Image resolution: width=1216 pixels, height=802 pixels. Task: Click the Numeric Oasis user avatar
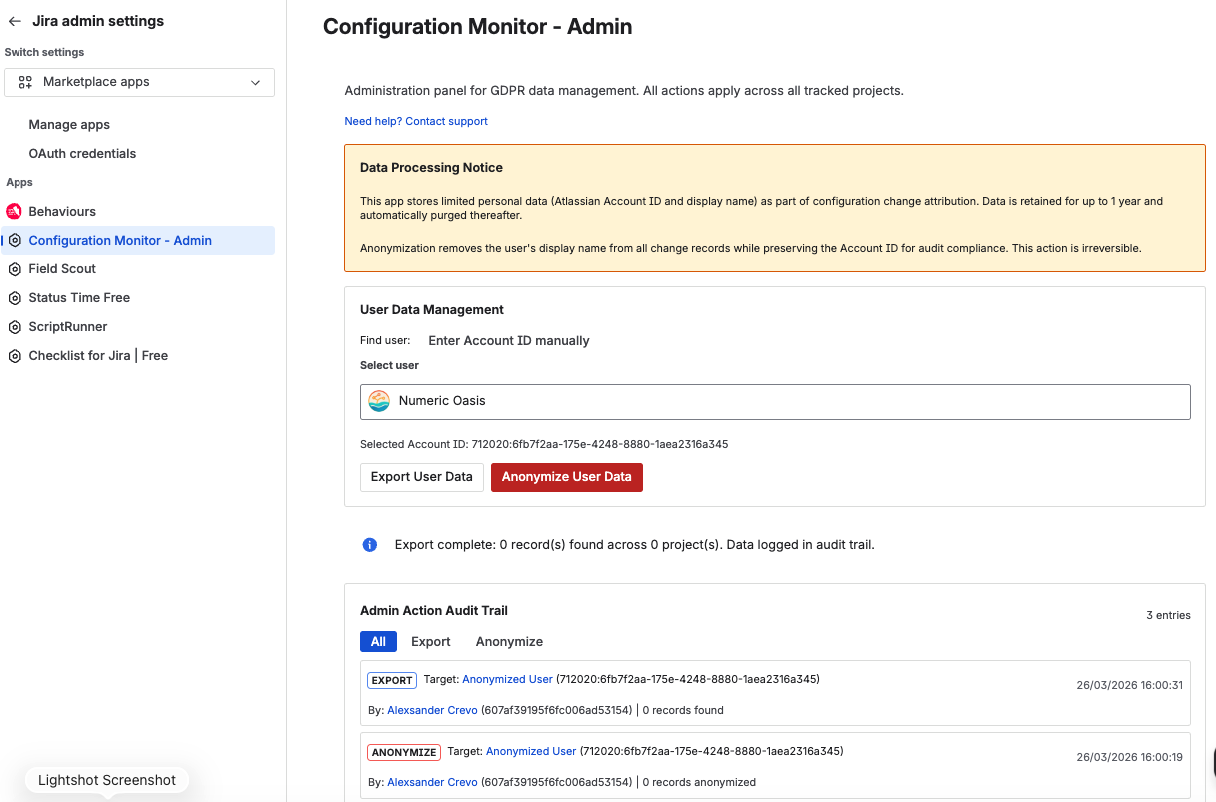point(378,400)
